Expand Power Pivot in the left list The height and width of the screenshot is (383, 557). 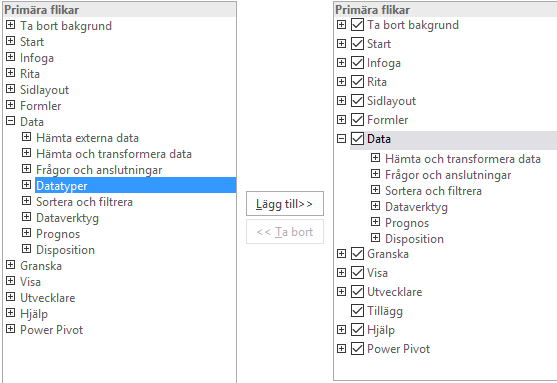point(11,329)
